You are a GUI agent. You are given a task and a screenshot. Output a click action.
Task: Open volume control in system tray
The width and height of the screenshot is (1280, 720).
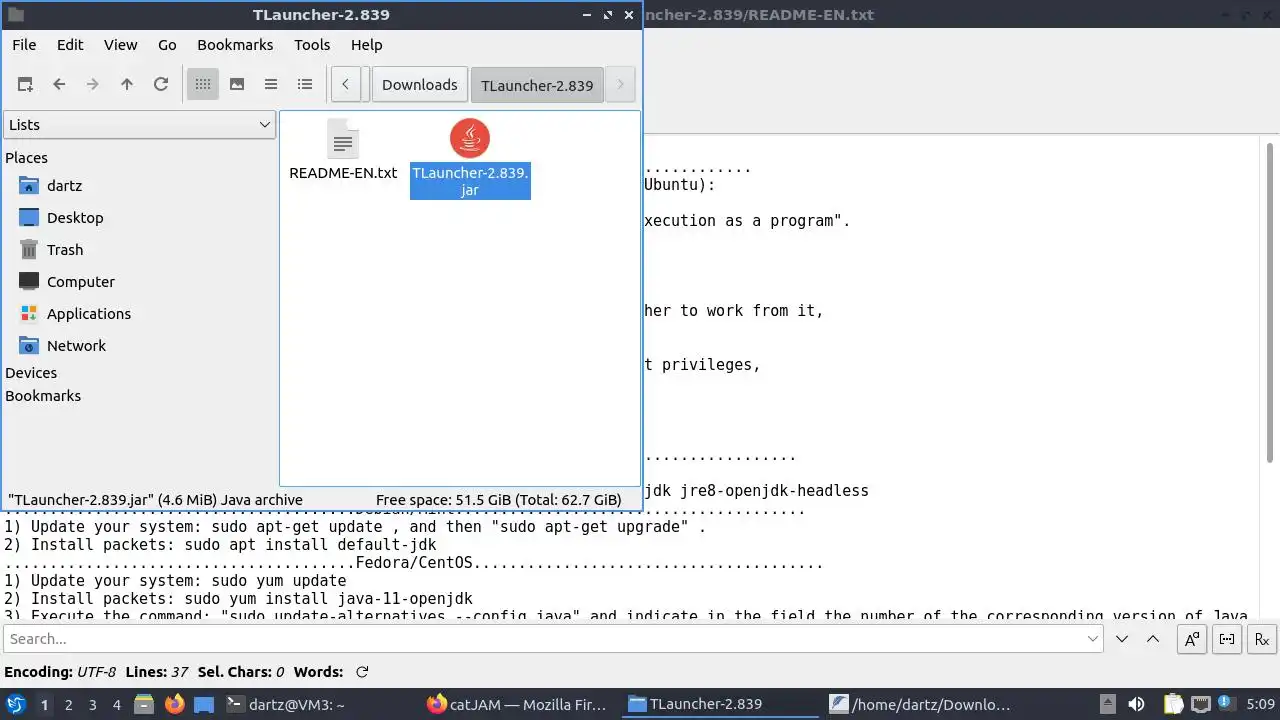click(1136, 704)
